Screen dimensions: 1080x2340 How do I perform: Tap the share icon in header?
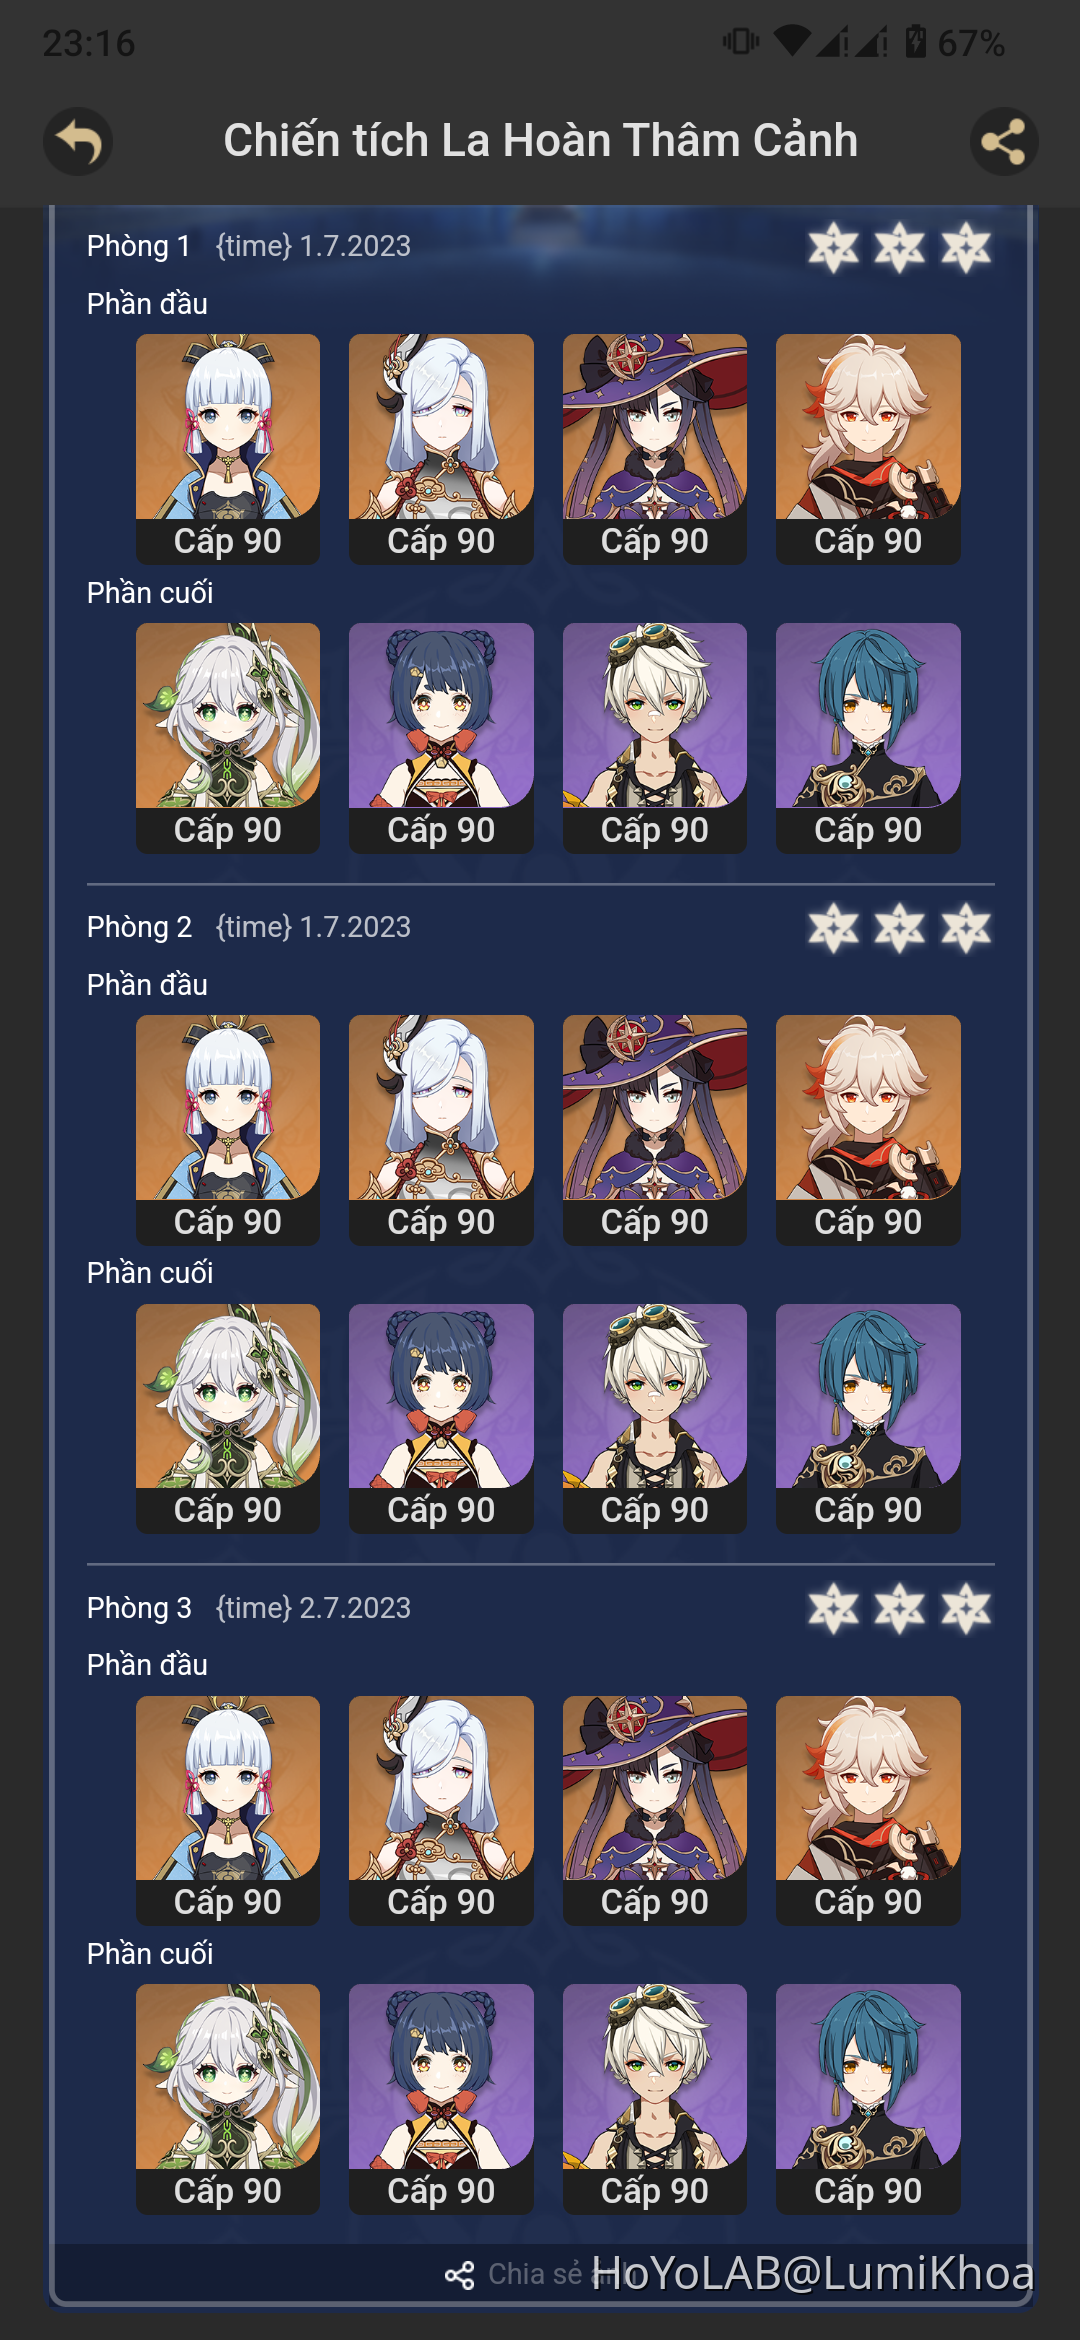pyautogui.click(x=1004, y=141)
